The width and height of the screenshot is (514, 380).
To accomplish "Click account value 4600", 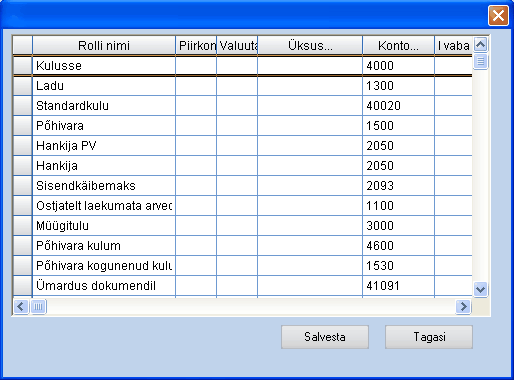I will (399, 246).
